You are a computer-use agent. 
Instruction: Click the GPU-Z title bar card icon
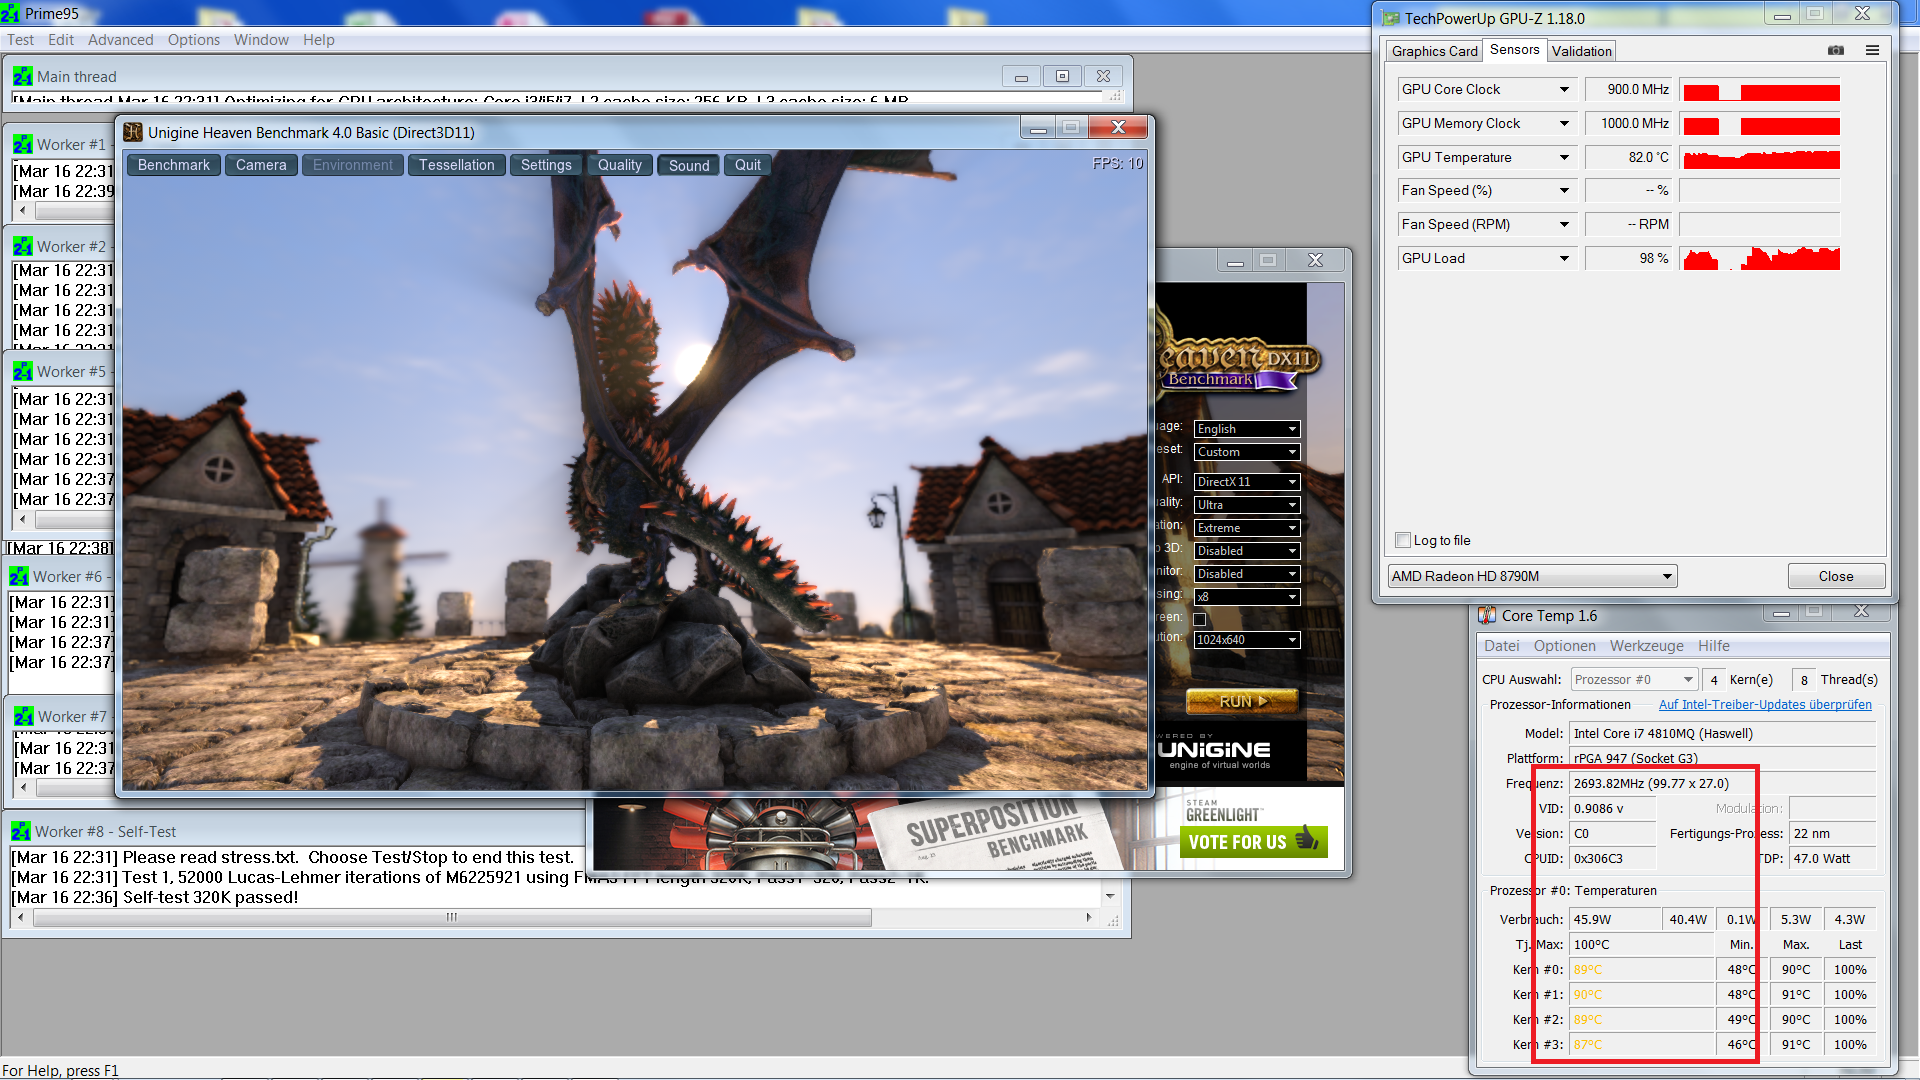point(1390,18)
